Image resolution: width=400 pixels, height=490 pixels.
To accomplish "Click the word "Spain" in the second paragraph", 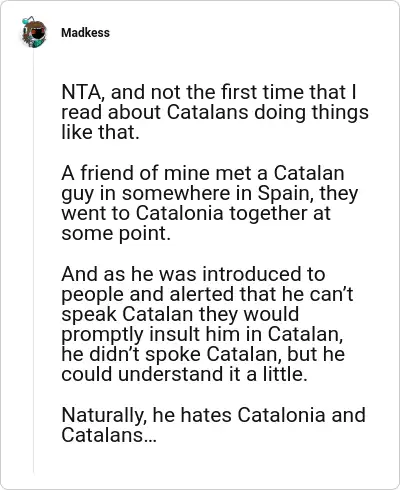I will coord(286,193).
